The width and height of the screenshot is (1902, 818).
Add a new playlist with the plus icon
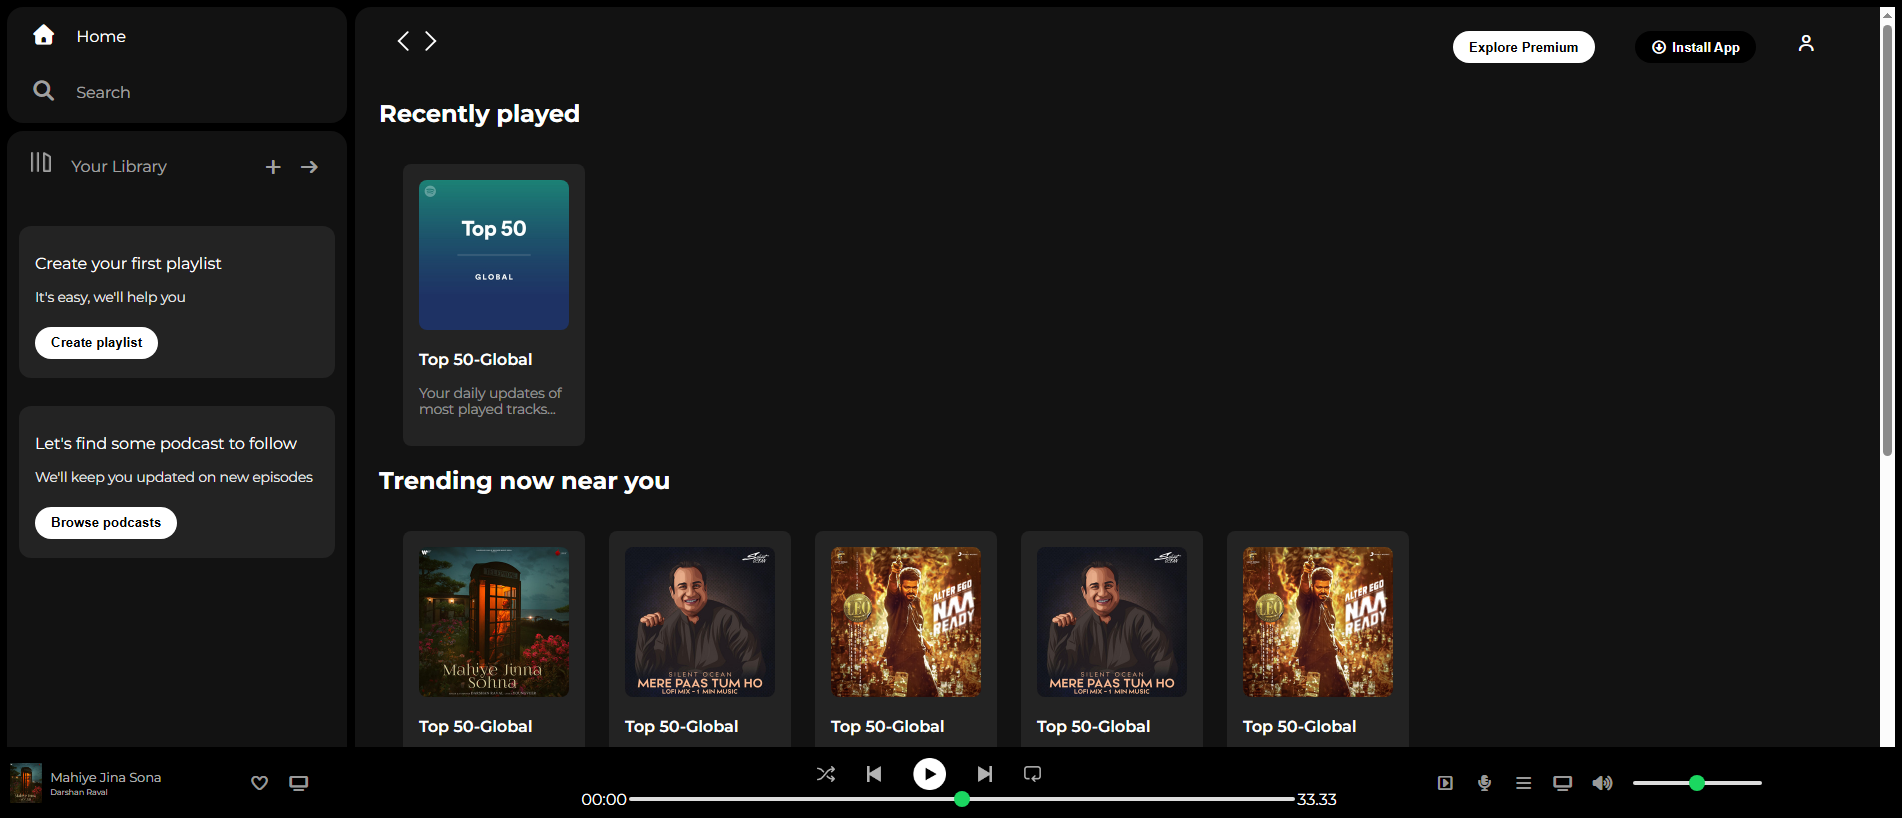pyautogui.click(x=273, y=167)
